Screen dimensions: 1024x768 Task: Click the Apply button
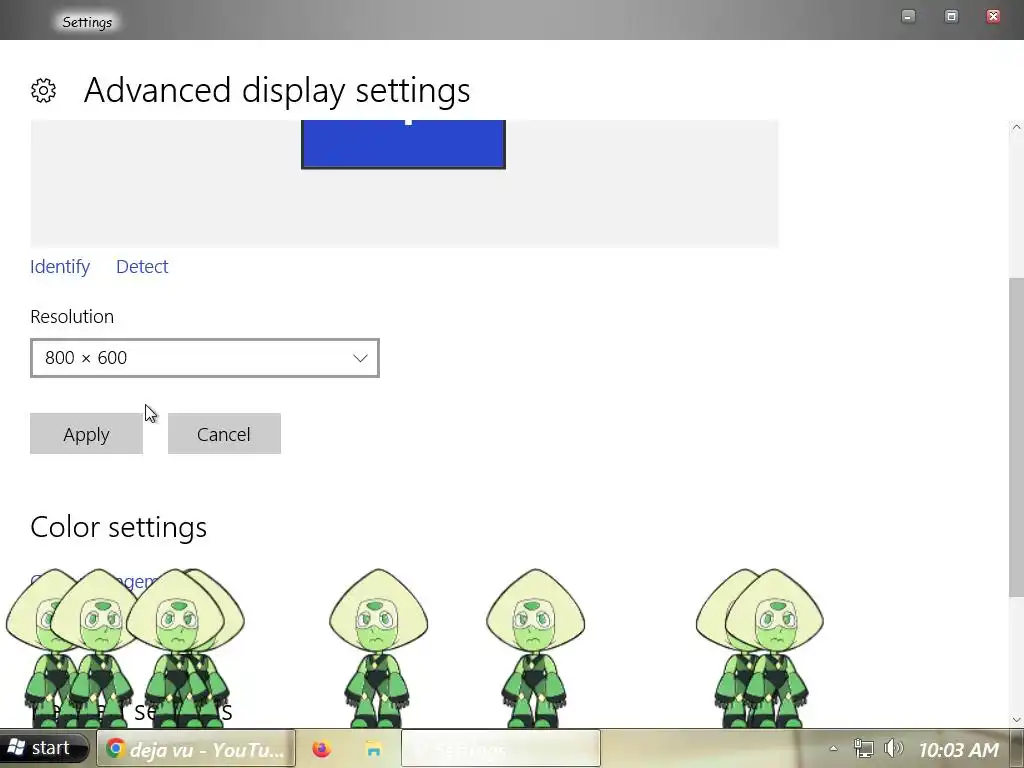(86, 434)
